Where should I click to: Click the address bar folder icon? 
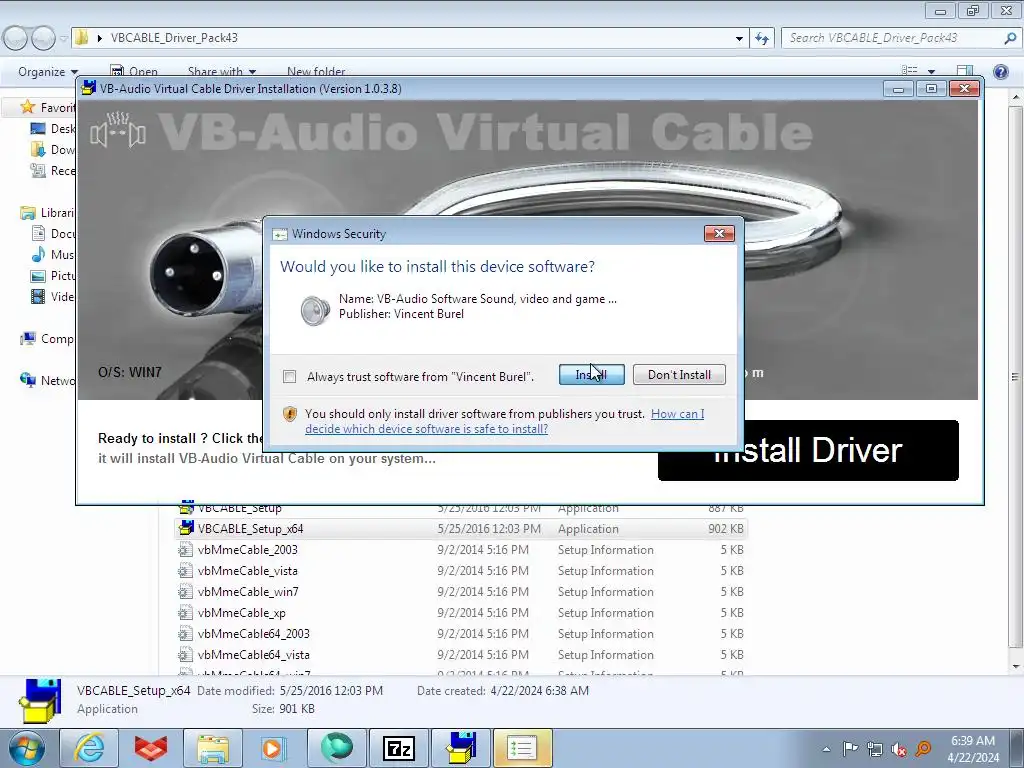[82, 37]
